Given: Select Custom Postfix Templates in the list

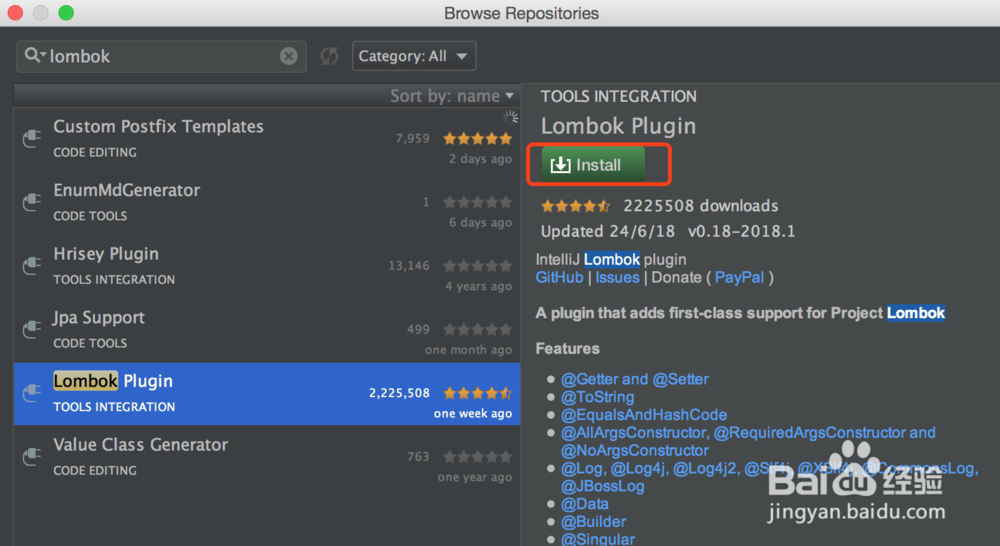Looking at the screenshot, I should click(267, 140).
